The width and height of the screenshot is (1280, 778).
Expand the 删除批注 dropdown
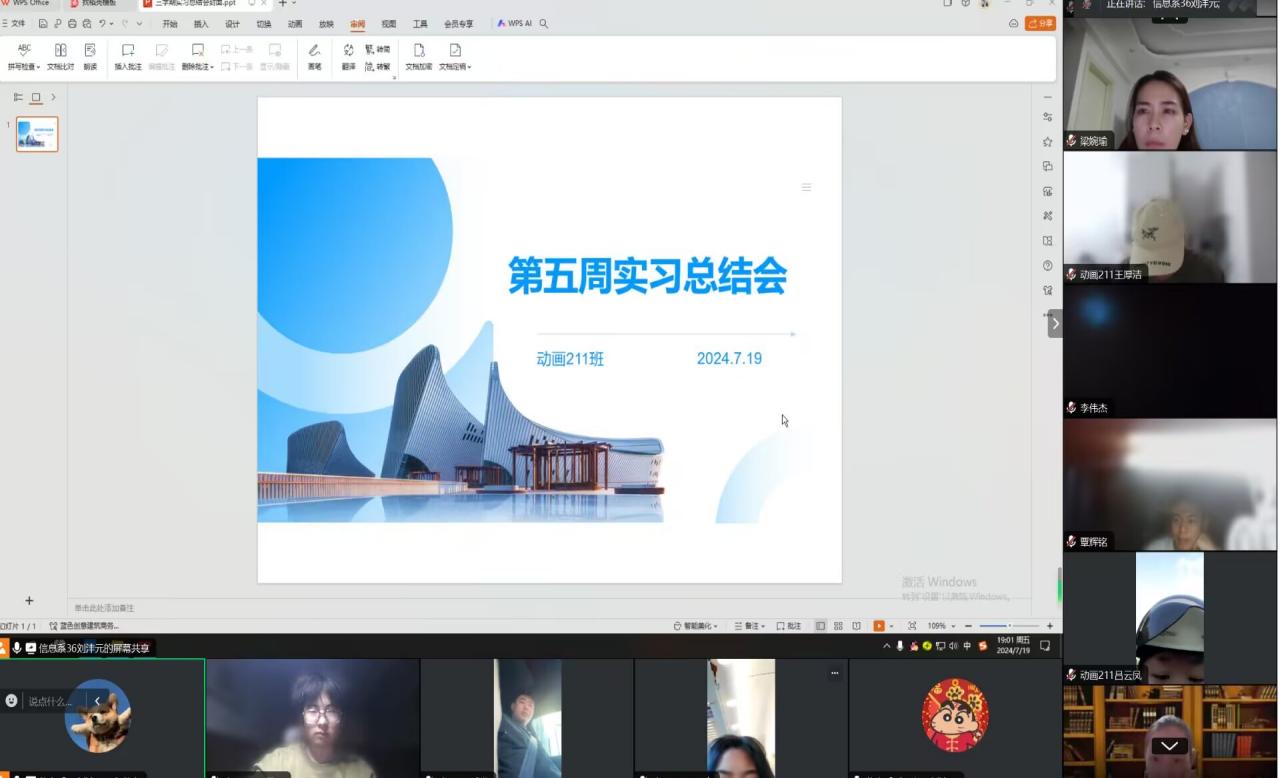[x=212, y=67]
